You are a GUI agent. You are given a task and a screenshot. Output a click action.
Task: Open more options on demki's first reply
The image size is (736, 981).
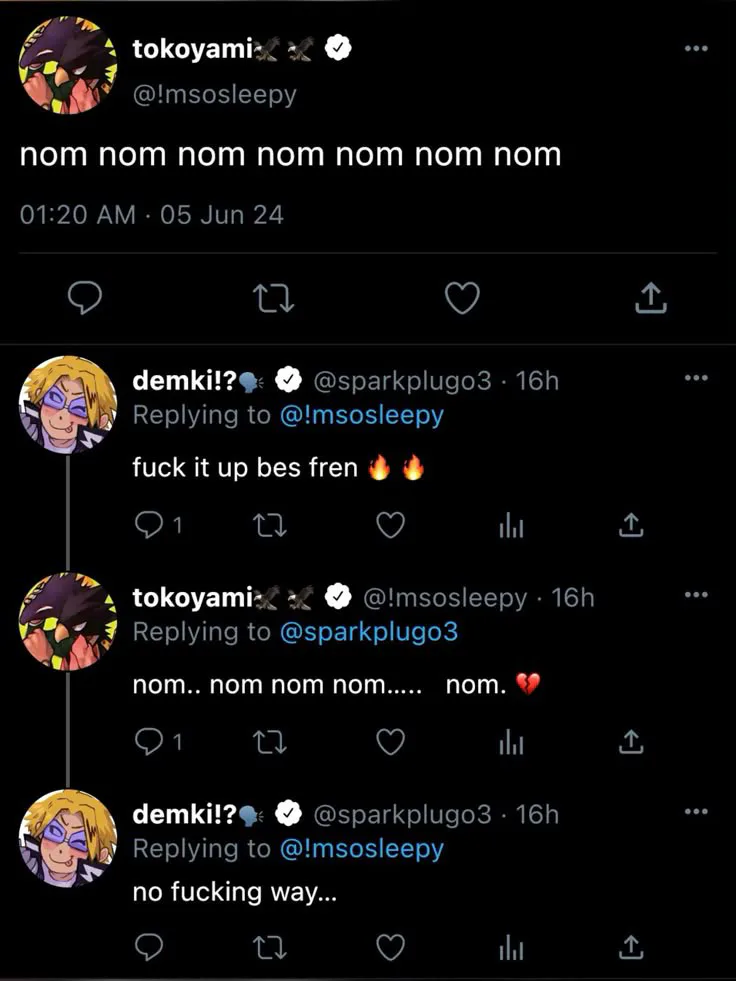coord(695,378)
